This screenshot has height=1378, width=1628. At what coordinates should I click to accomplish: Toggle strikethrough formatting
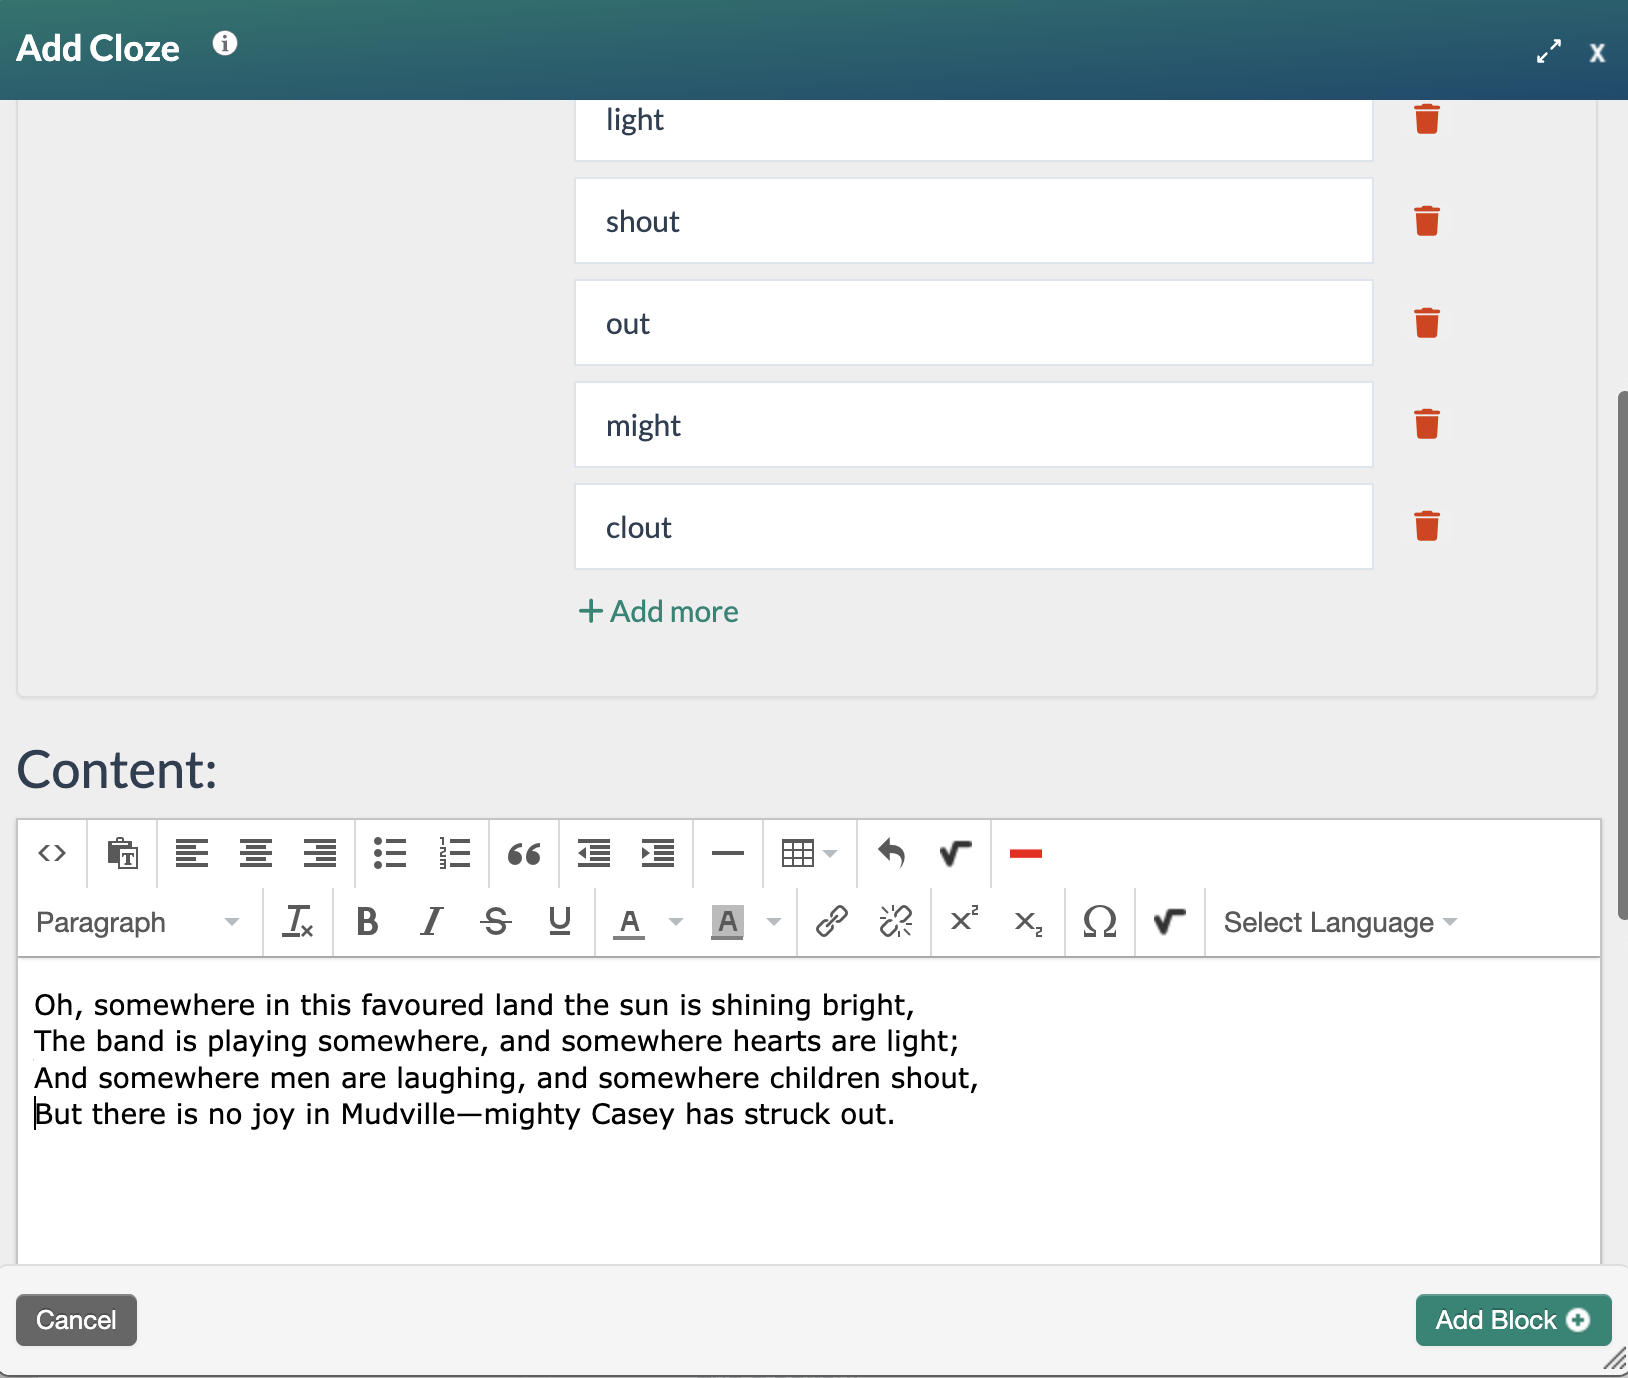496,921
